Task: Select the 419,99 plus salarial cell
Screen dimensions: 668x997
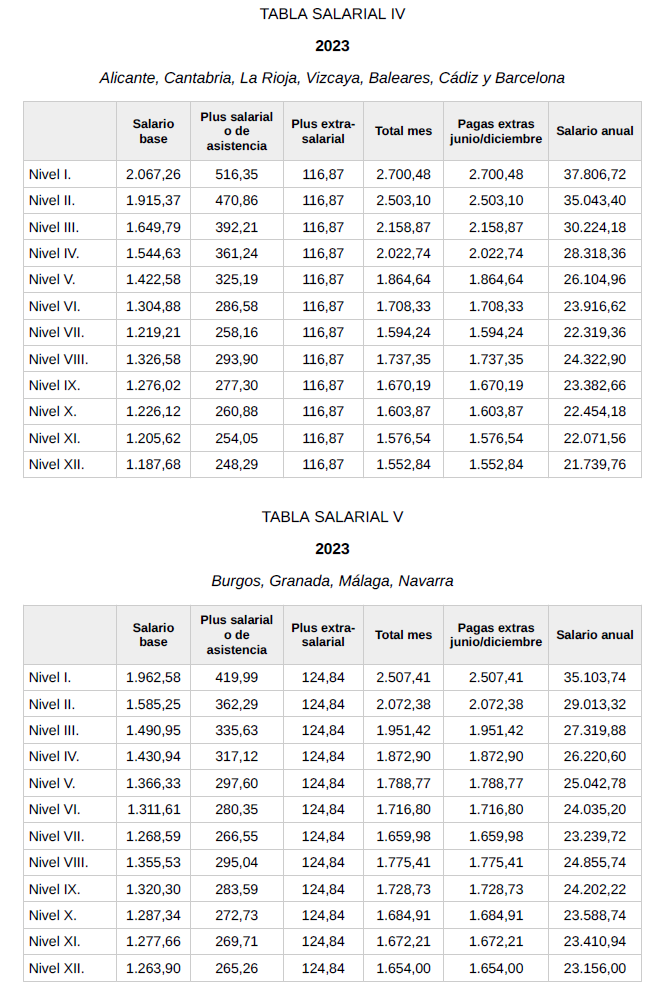Action: coord(237,678)
